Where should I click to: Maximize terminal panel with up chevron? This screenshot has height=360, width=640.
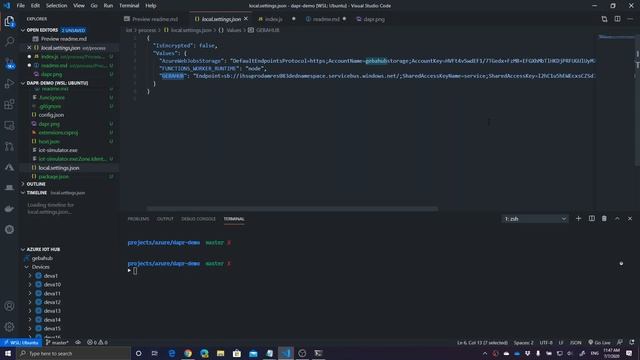pos(617,219)
